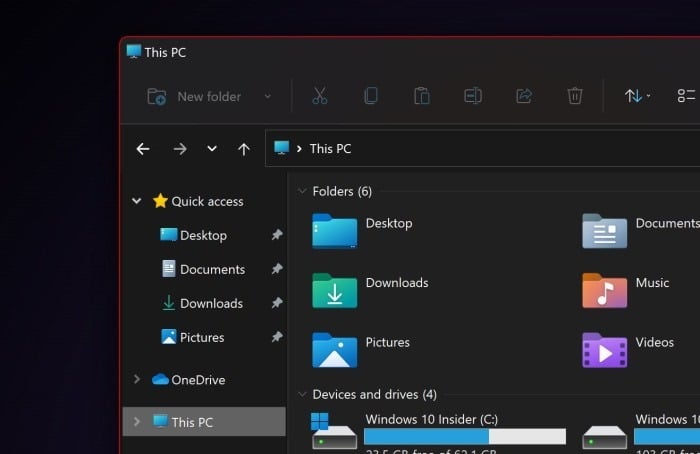
Task: Click the pin icon next to sidebar Desktop
Action: (277, 234)
